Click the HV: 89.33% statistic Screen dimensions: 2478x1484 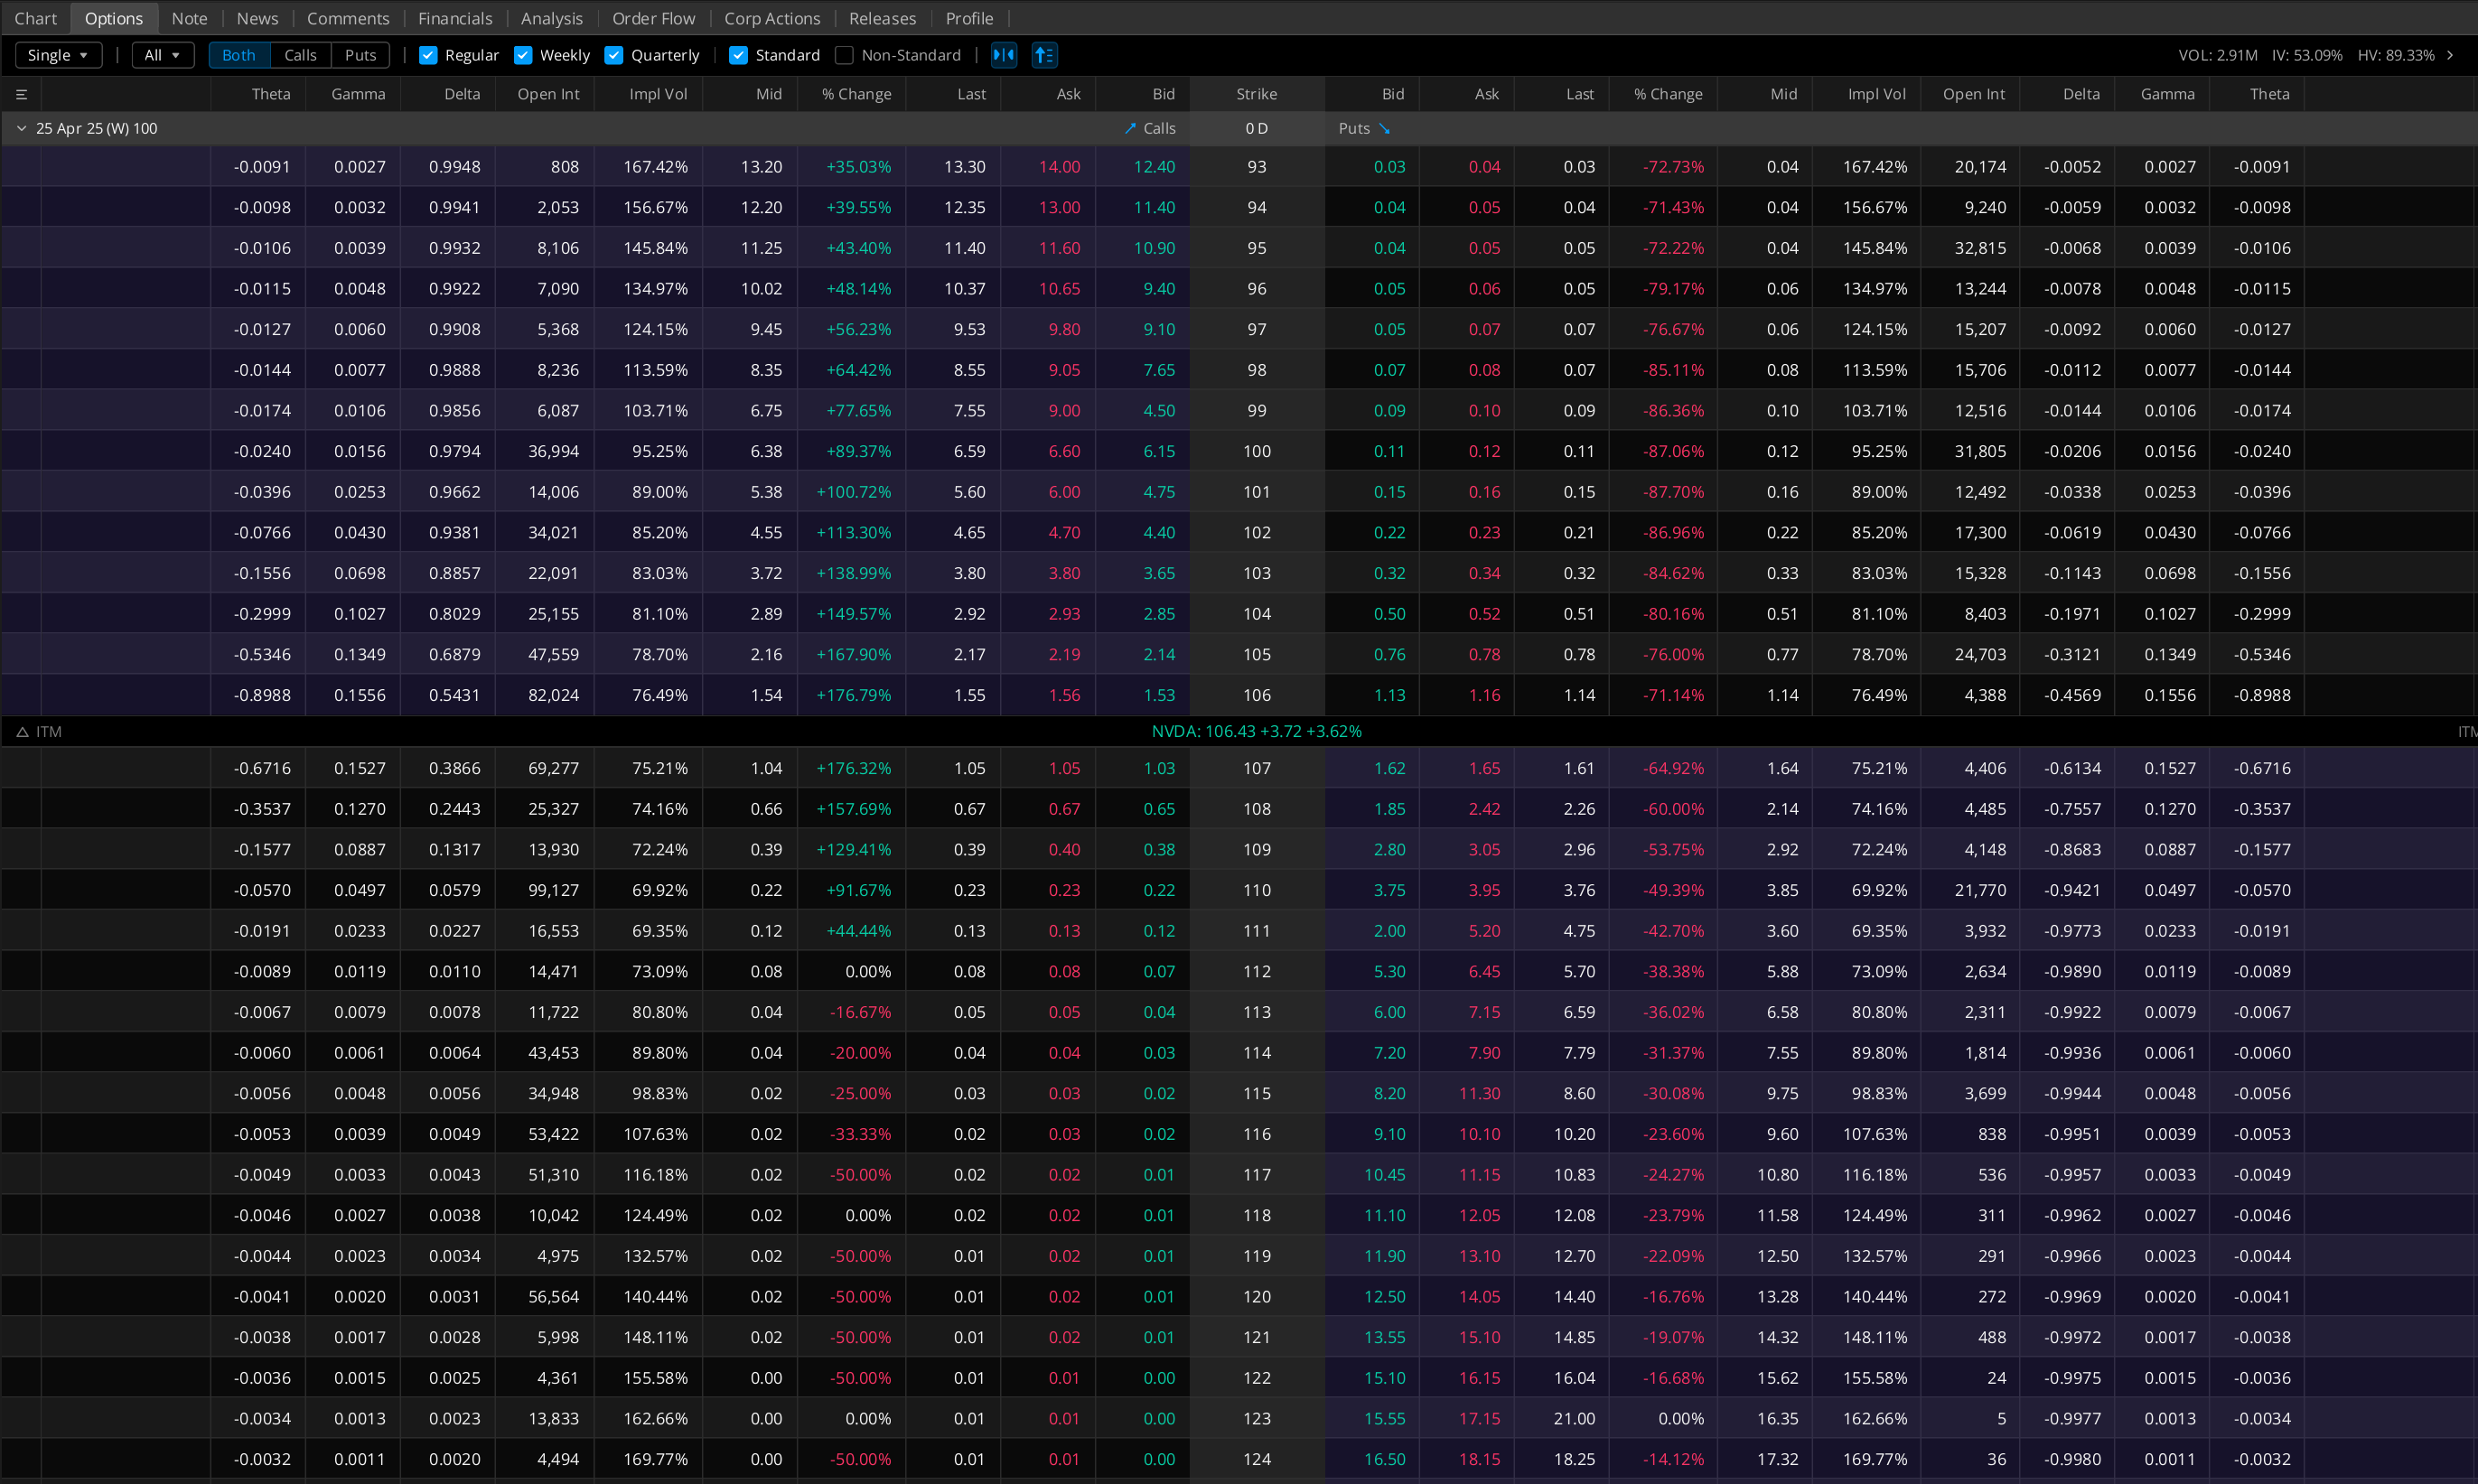[2396, 55]
